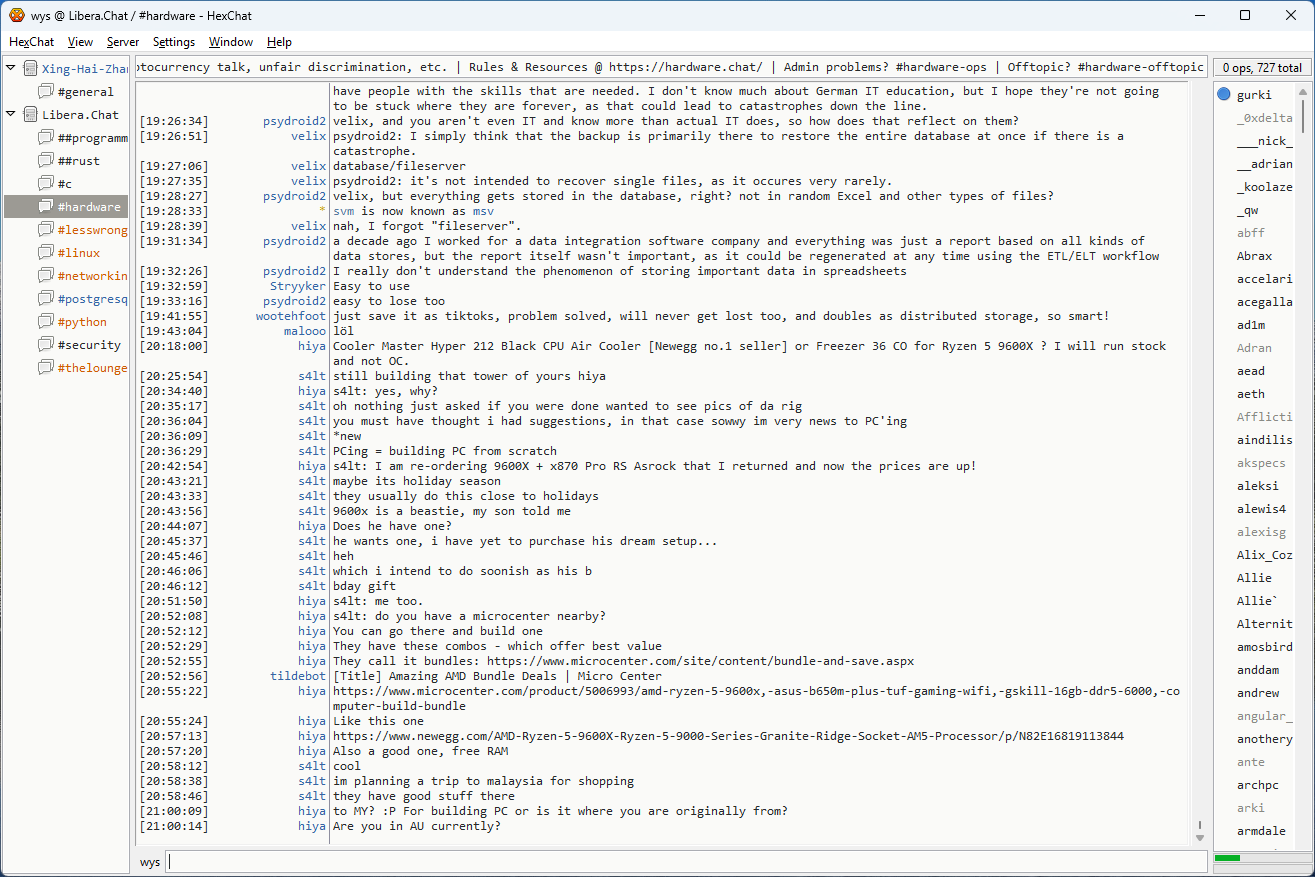This screenshot has width=1315, height=877.
Task: Click the #python channel icon
Action: pos(45,322)
